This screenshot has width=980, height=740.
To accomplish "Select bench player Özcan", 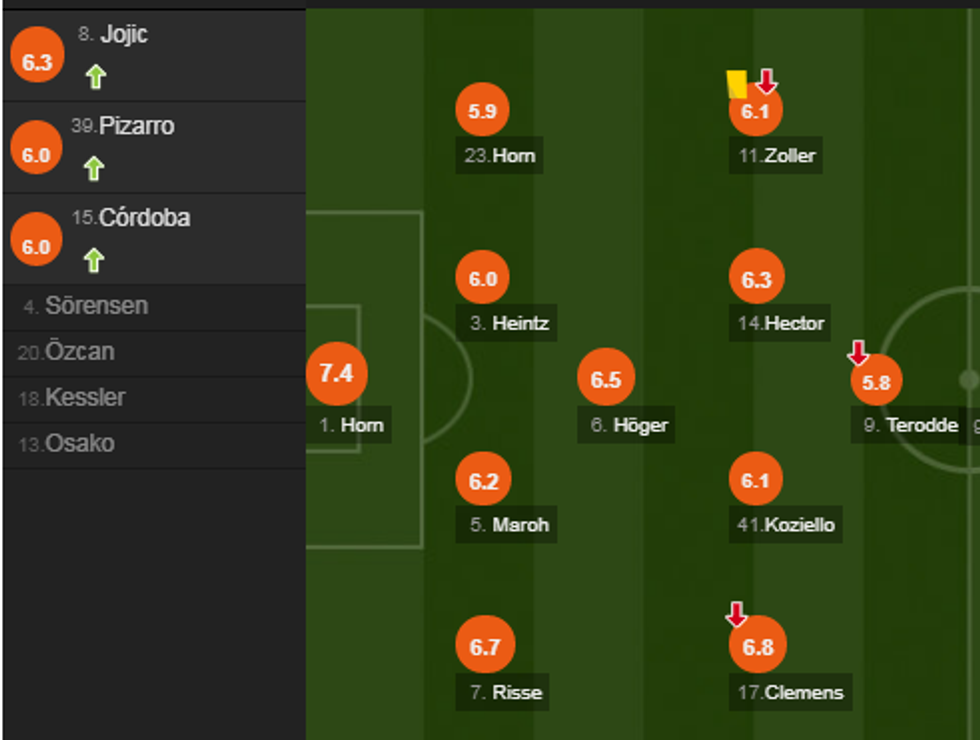I will coord(80,352).
